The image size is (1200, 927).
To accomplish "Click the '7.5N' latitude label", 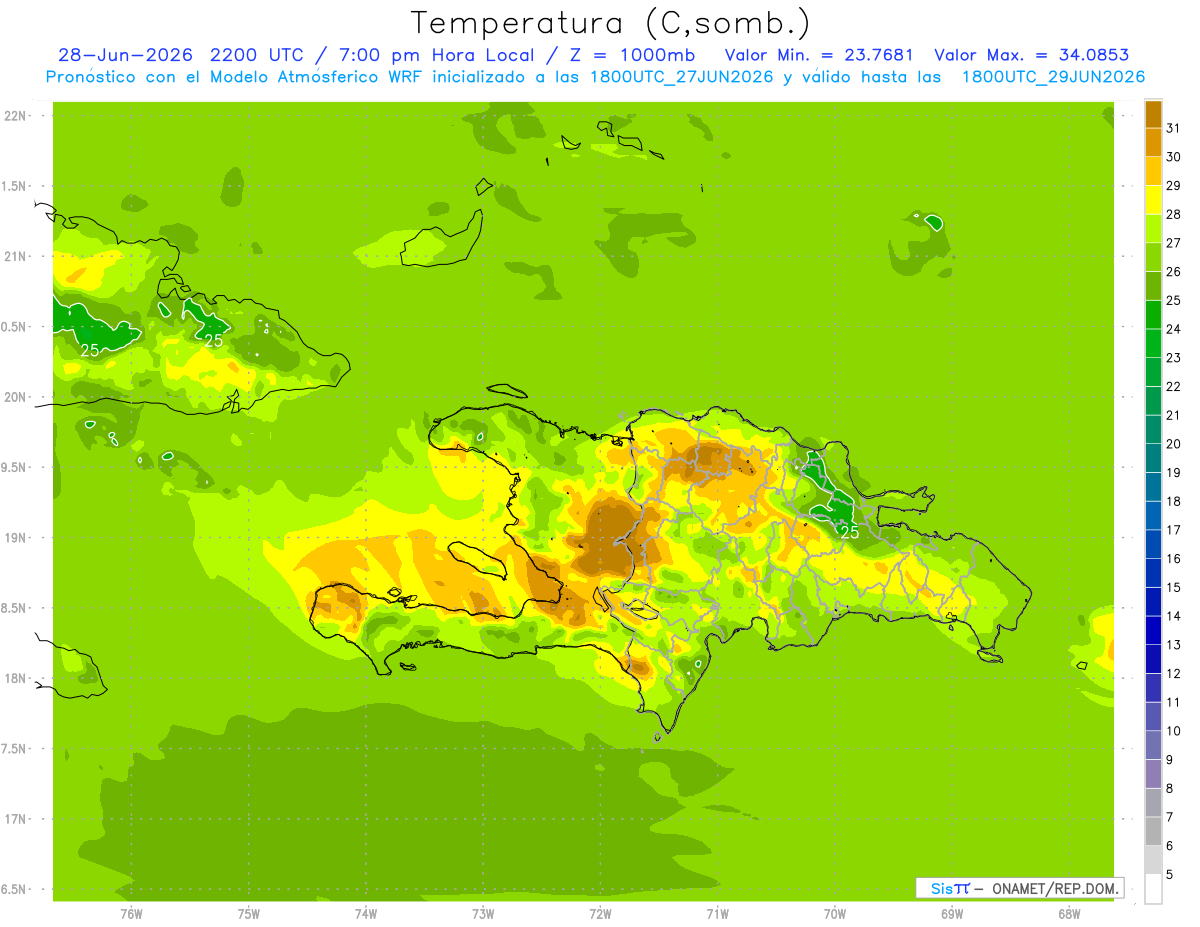I will click(x=15, y=749).
